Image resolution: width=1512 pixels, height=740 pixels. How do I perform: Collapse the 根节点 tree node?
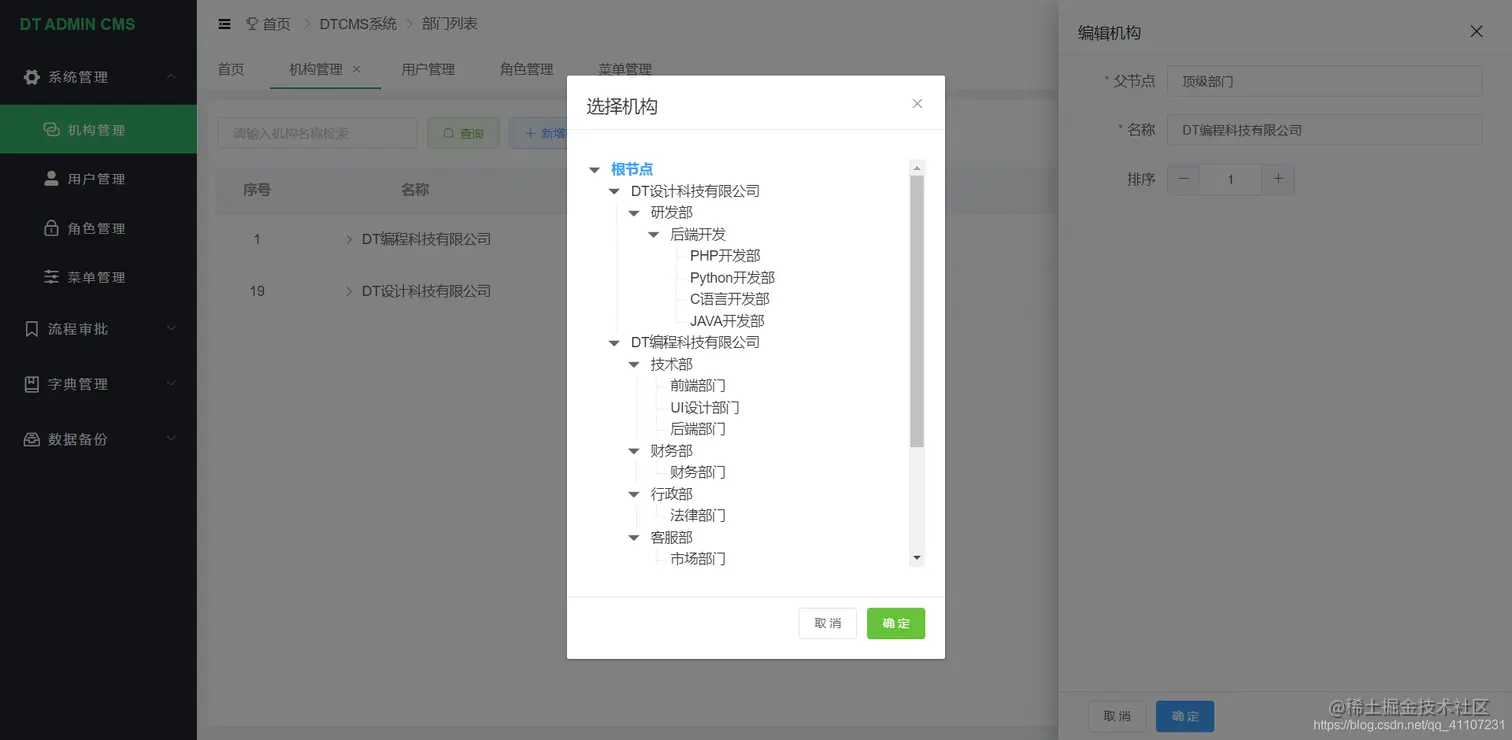(x=594, y=169)
